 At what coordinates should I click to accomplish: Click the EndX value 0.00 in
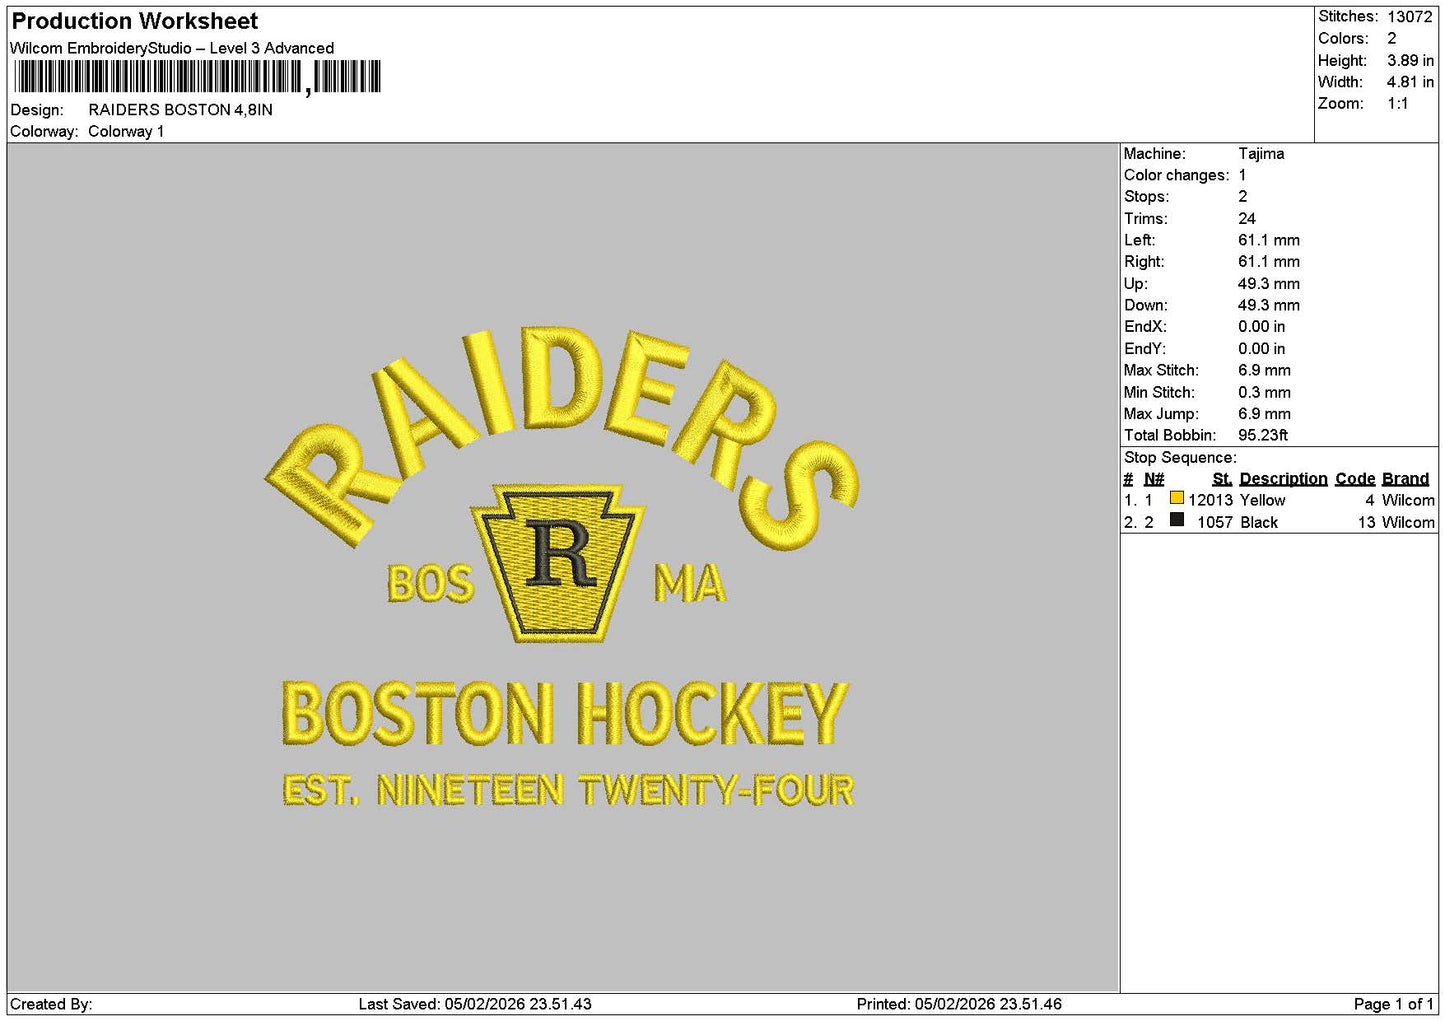click(1261, 327)
